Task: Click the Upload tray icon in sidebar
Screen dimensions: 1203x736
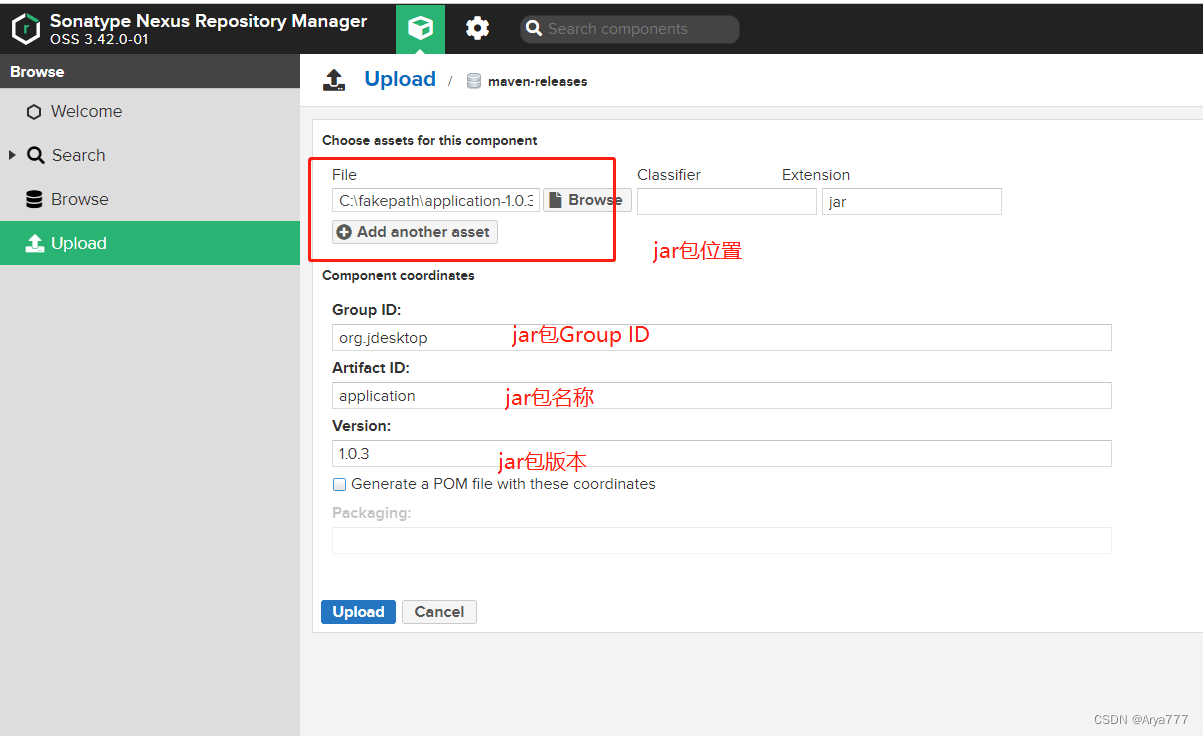Action: 35,243
